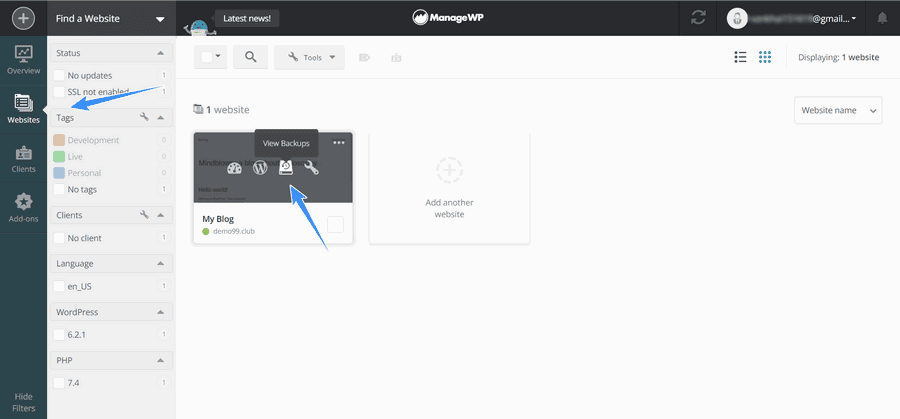The image size is (900, 419).
Task: Collapse the Language filter section
Action: [161, 263]
